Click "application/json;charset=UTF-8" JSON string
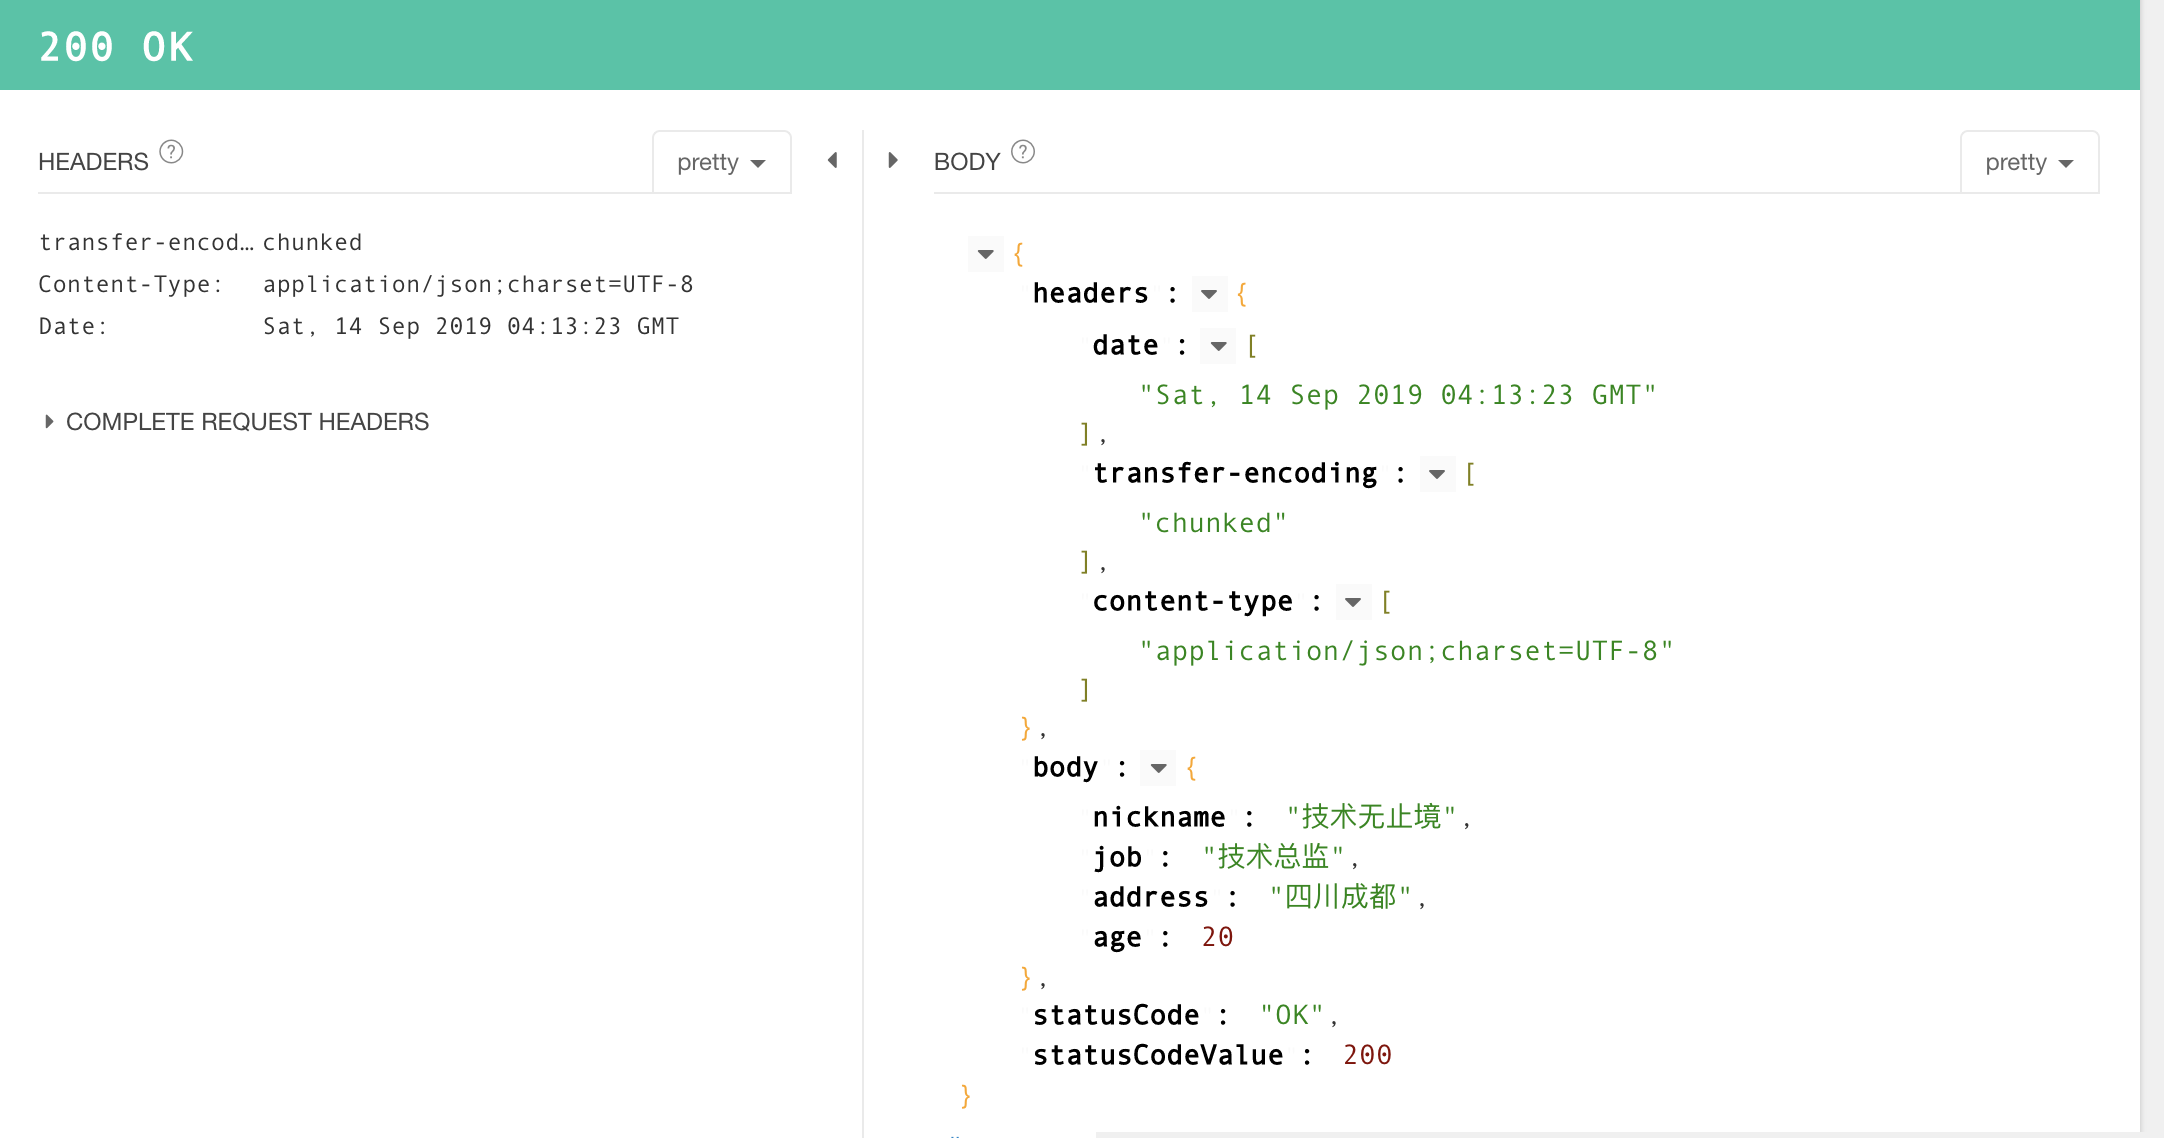 (1406, 651)
